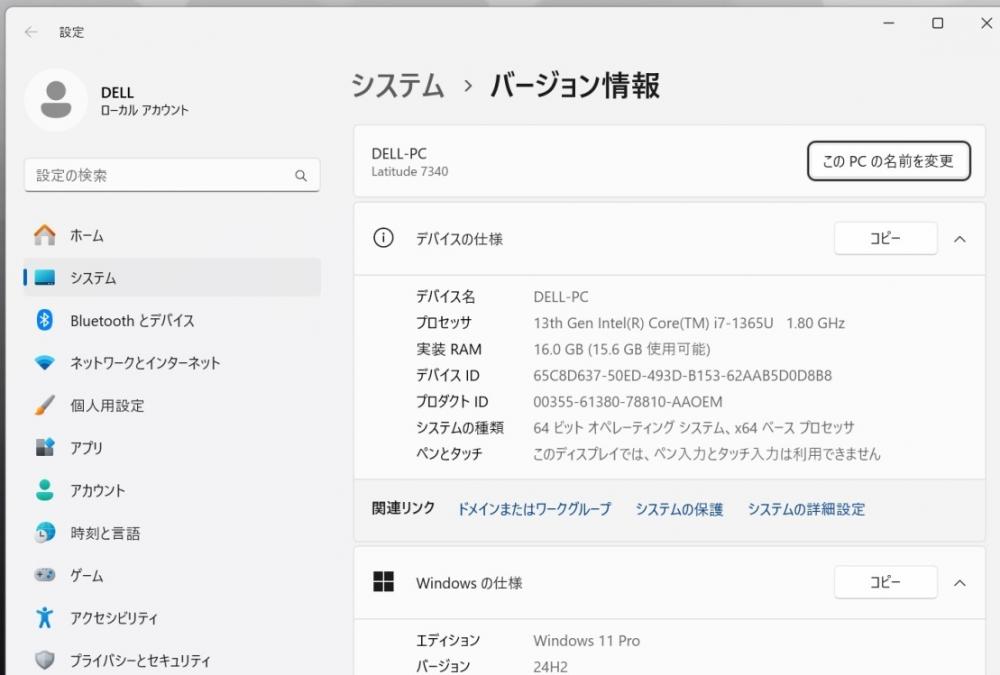Click the デバイス名 value DELL-PC
Viewport: 1000px width, 675px height.
tap(561, 297)
